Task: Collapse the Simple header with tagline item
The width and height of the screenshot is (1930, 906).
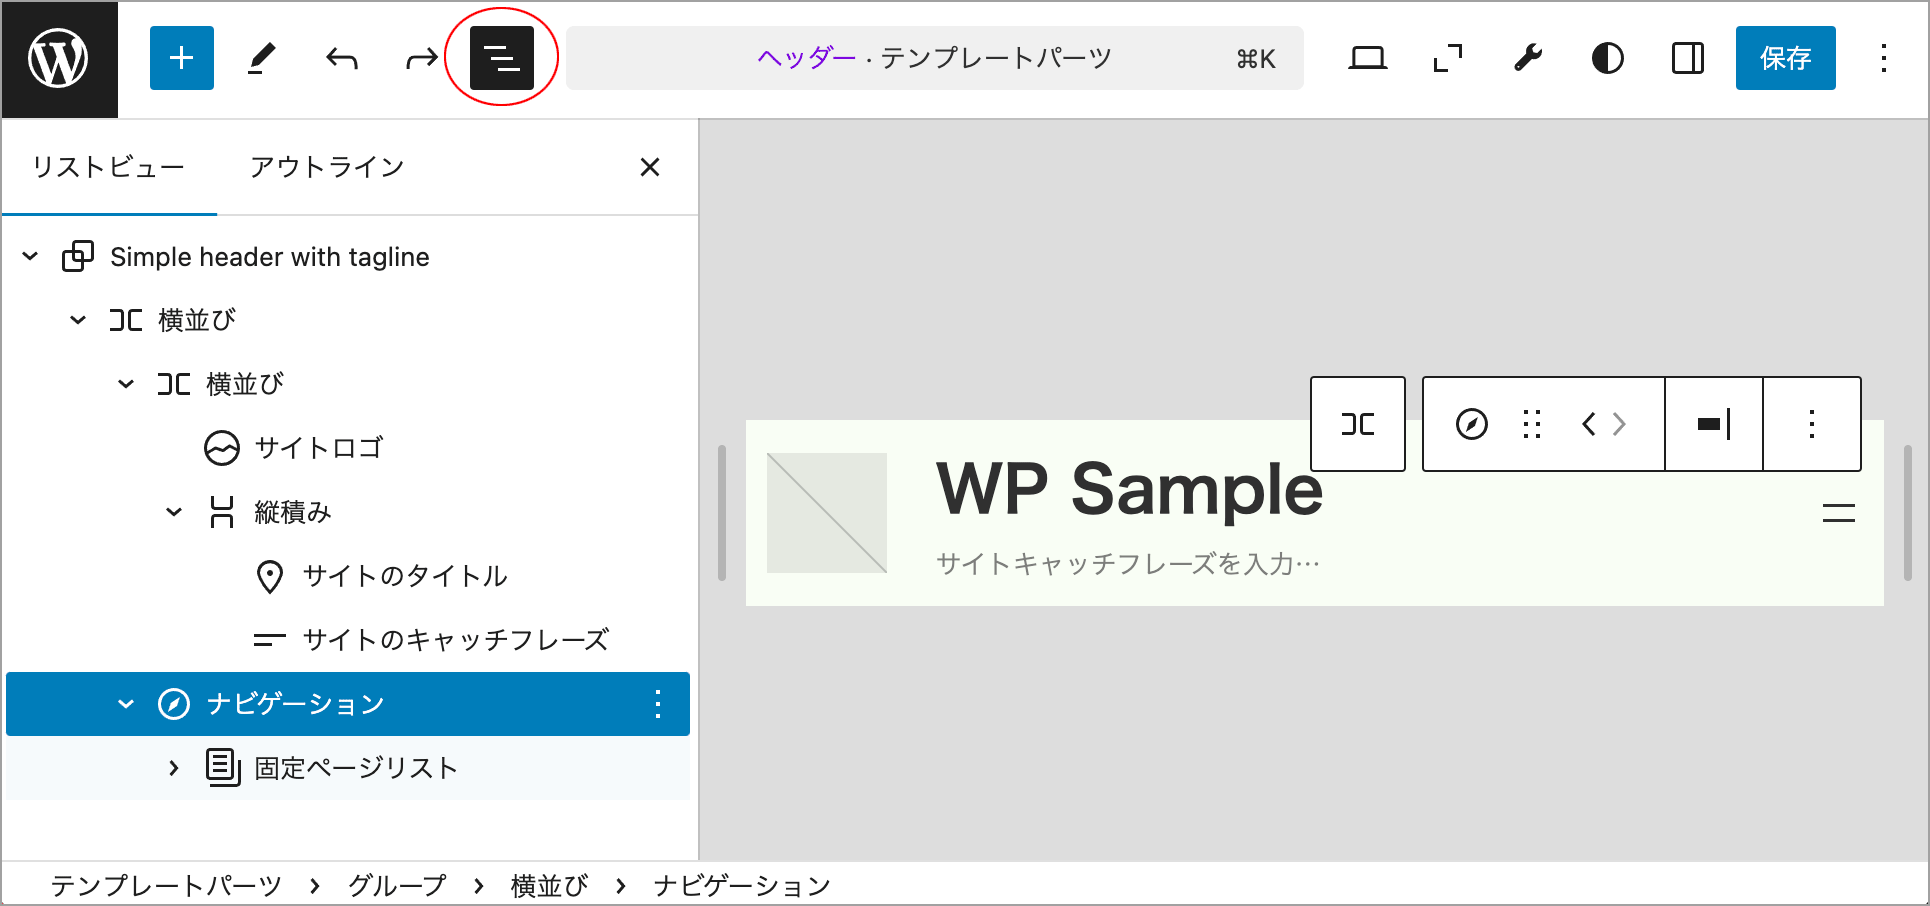Action: click(x=30, y=257)
